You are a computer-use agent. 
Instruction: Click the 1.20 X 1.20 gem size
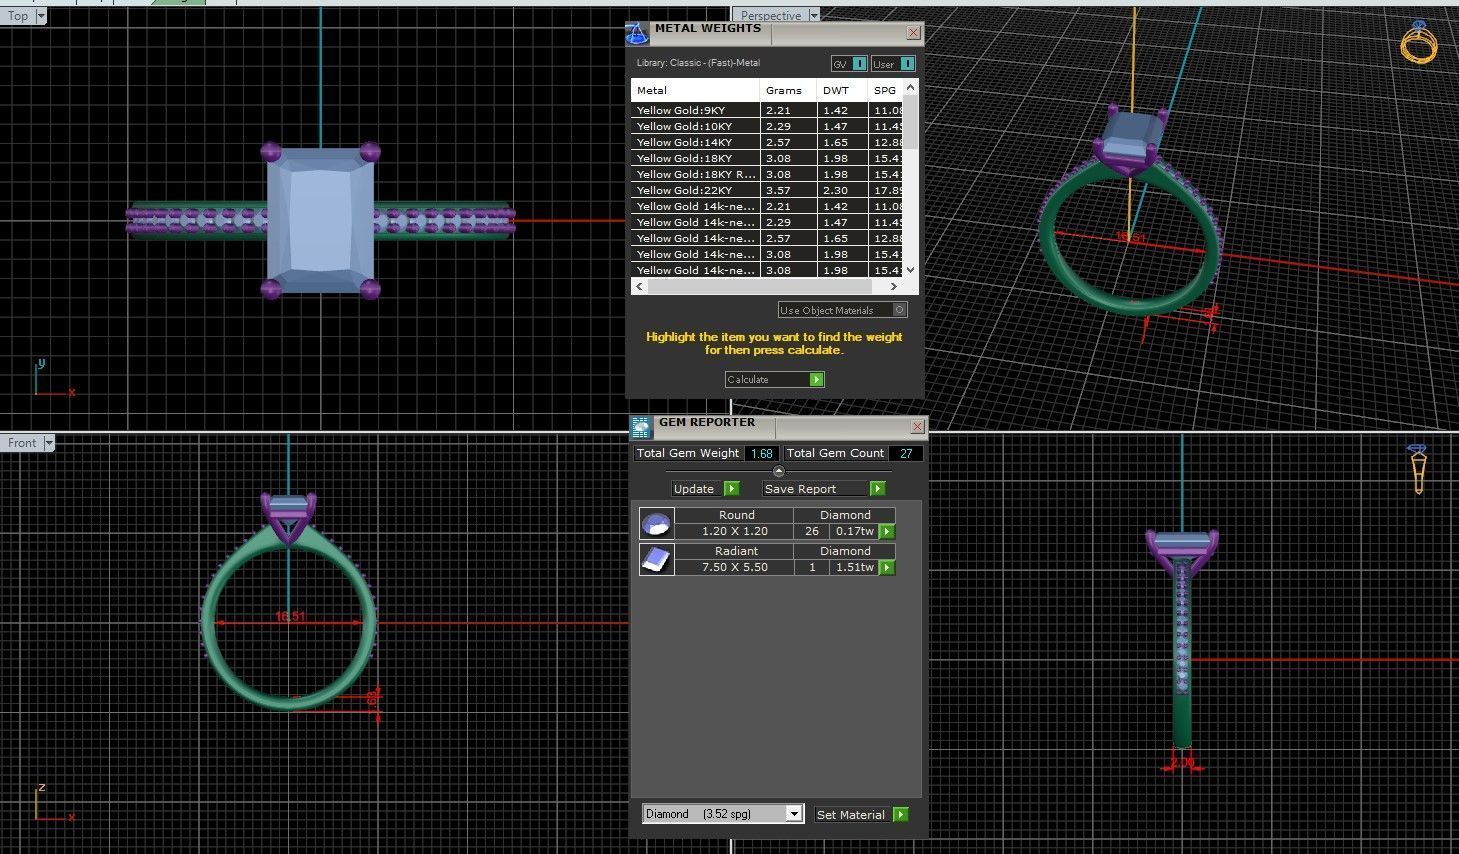point(735,531)
